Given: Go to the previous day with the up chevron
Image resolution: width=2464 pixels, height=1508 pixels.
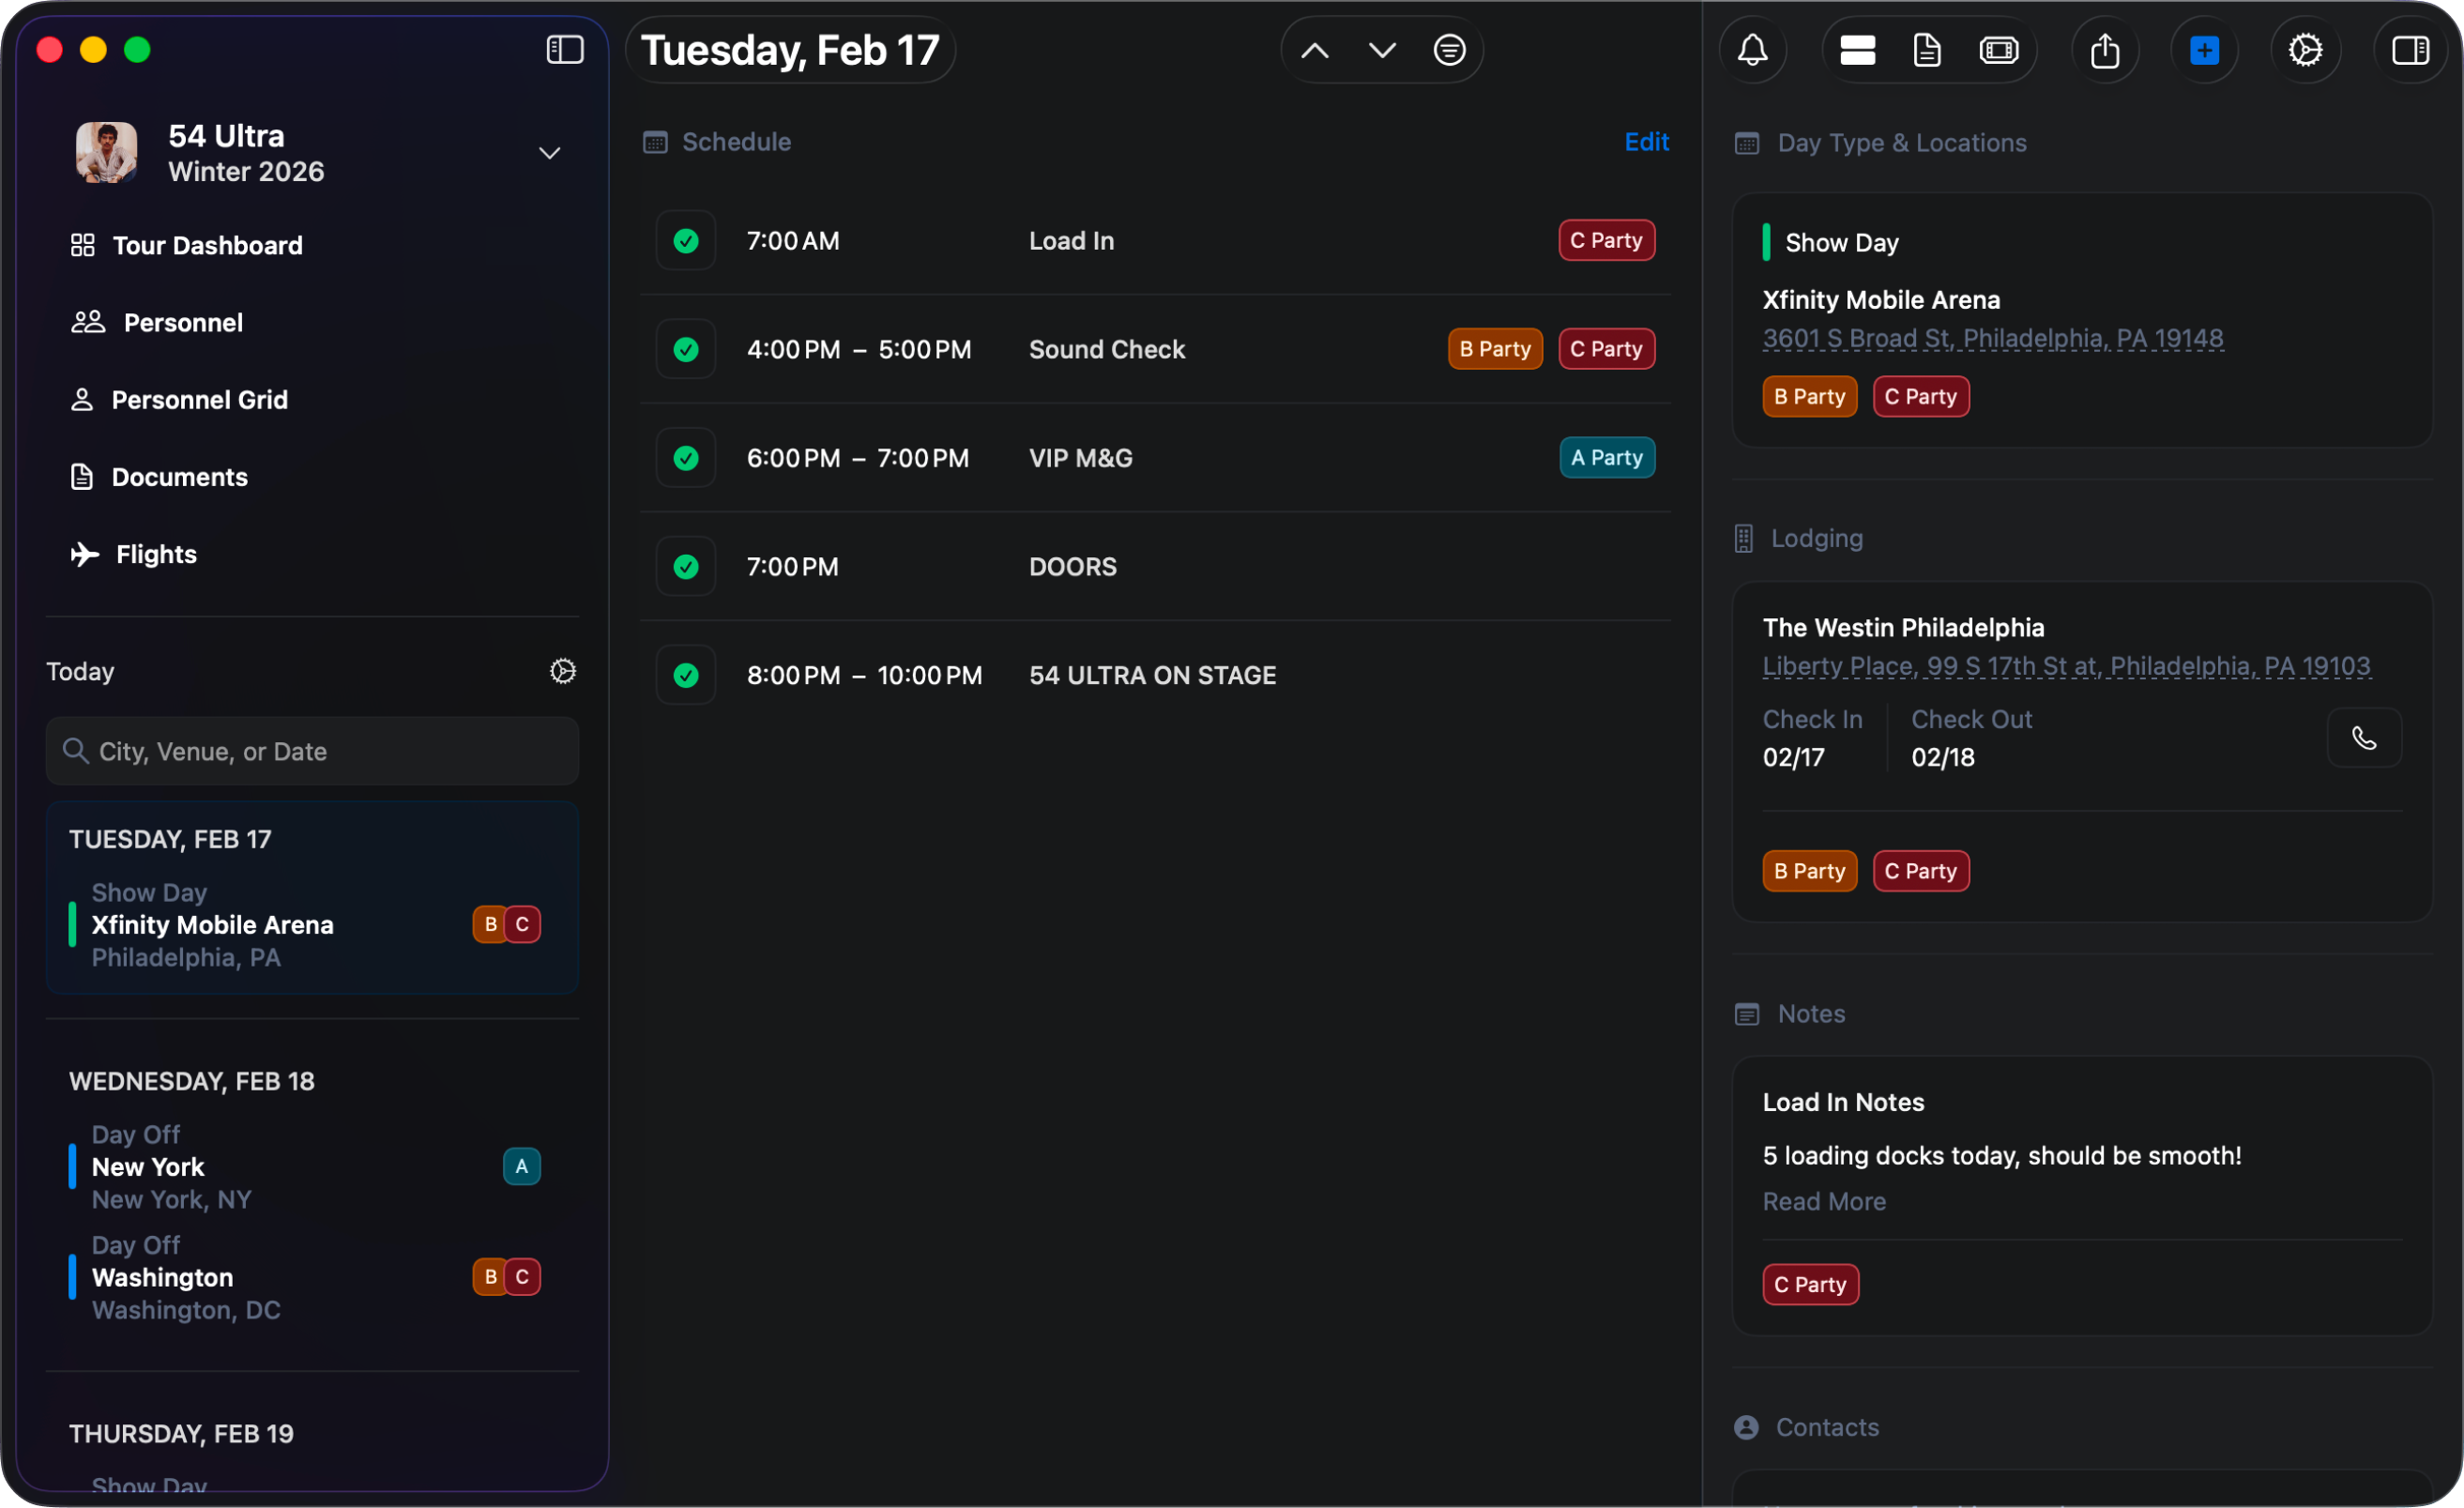Looking at the screenshot, I should click(x=1313, y=49).
